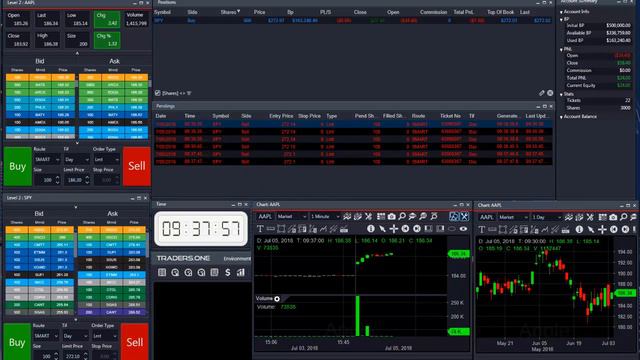
Task: Select the crosshair tool in 1 Day AAPL chart
Action: click(602, 230)
